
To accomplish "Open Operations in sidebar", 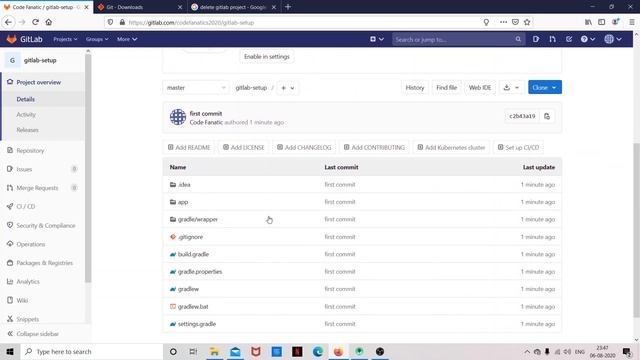I will tap(31, 244).
